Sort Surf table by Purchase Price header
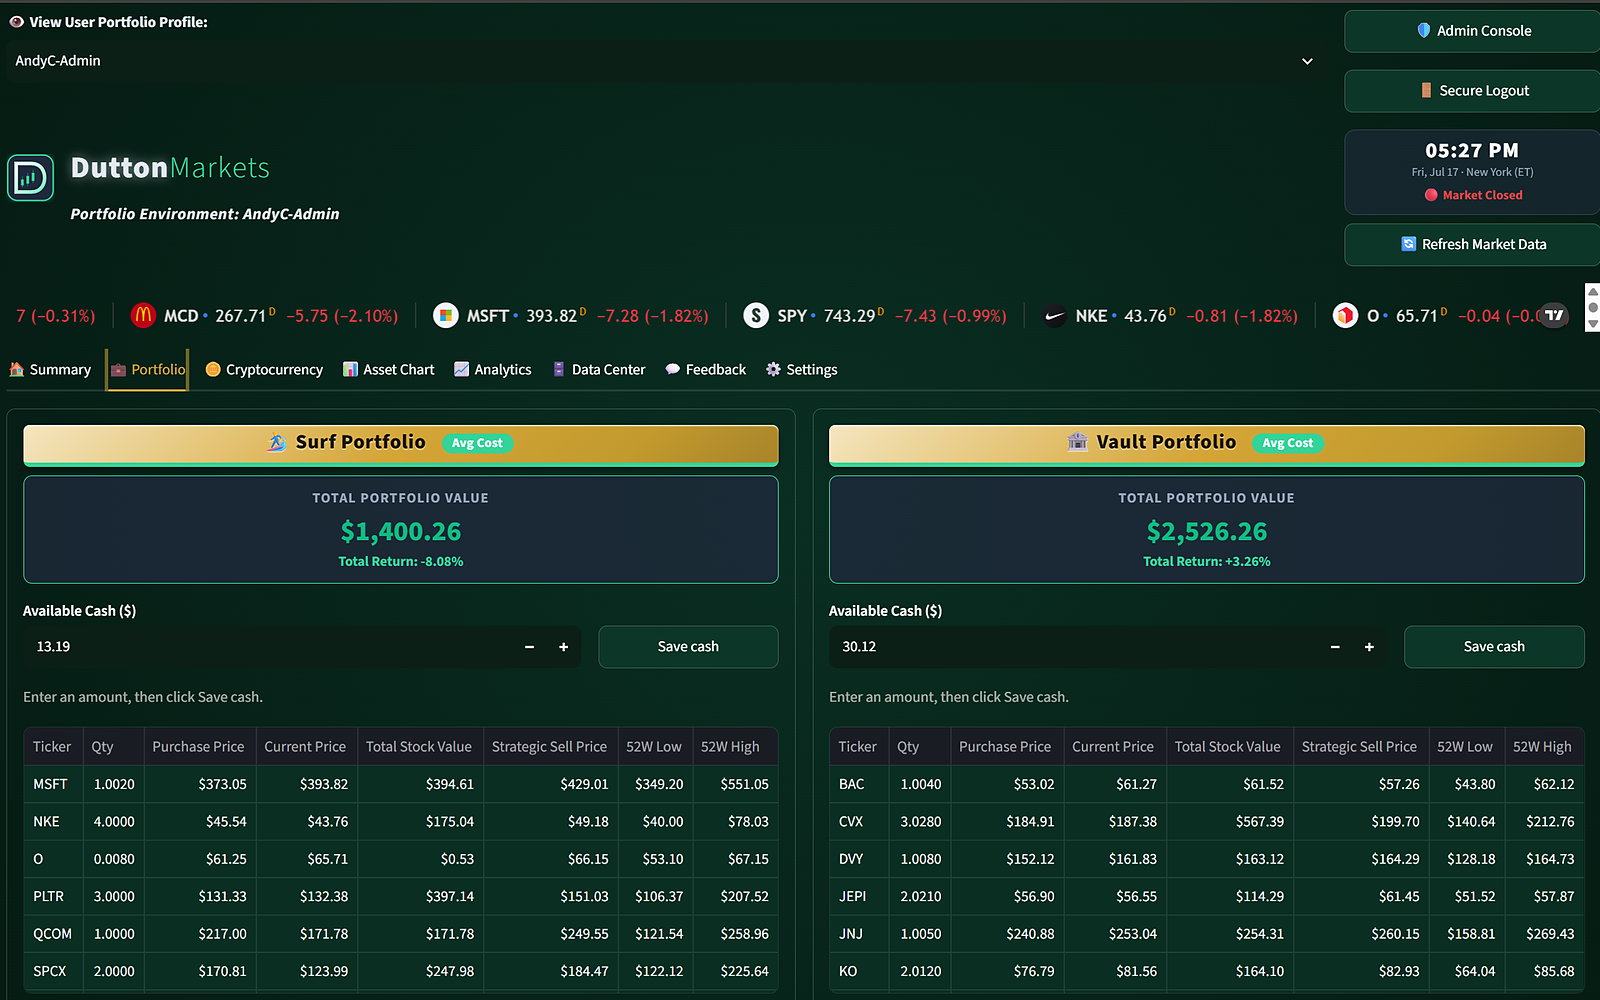This screenshot has width=1600, height=1000. click(x=198, y=747)
